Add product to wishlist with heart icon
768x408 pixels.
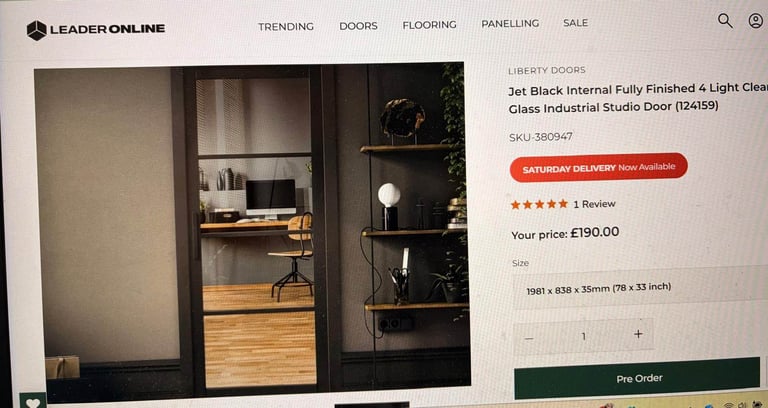[33, 402]
